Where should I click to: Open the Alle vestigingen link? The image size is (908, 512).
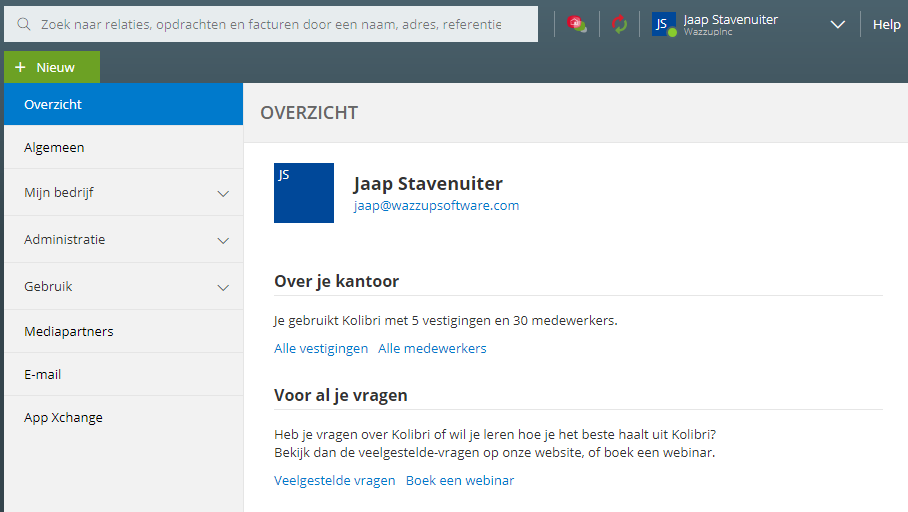tap(321, 348)
